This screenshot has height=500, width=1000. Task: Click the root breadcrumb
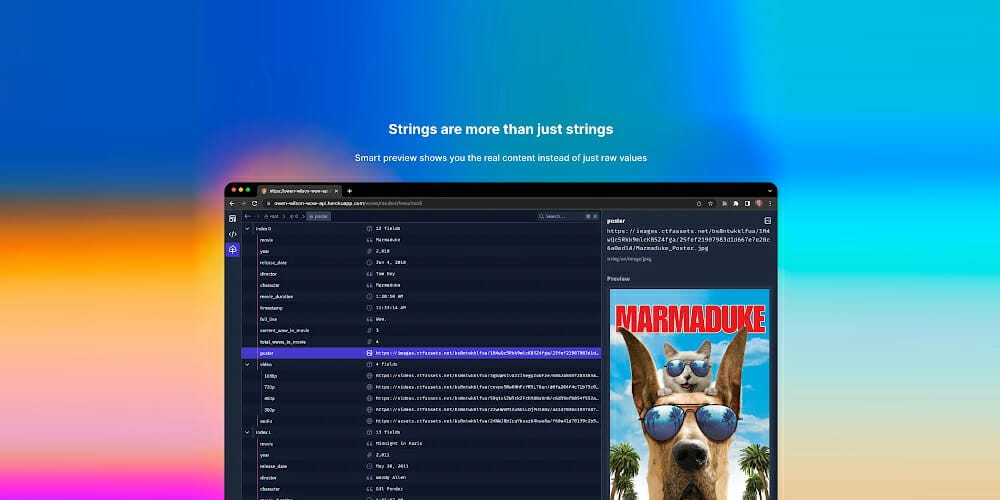(272, 216)
